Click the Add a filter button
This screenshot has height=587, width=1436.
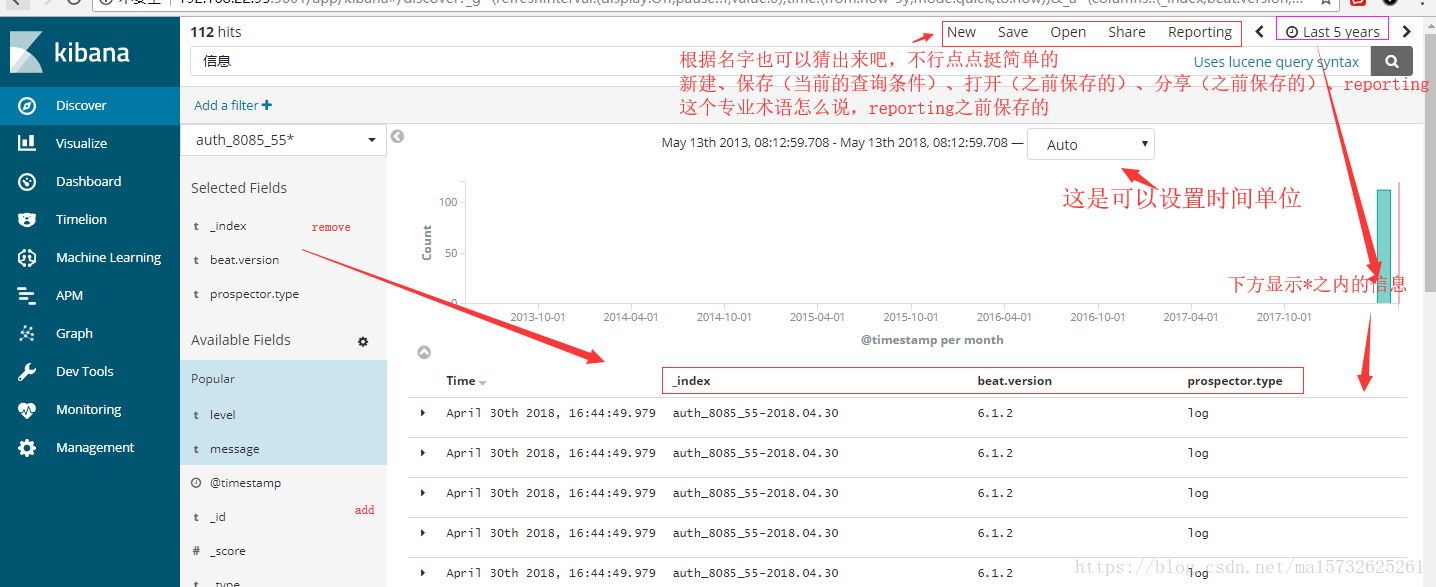(x=230, y=104)
